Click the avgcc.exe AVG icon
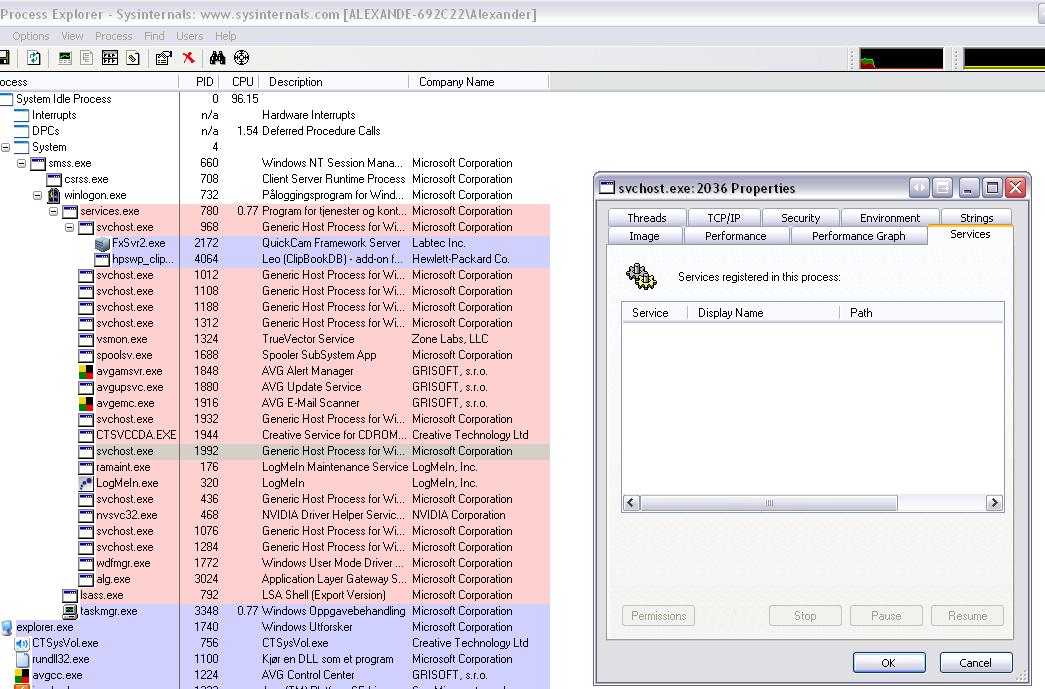Screen dimensions: 1045x689 click(x=22, y=675)
